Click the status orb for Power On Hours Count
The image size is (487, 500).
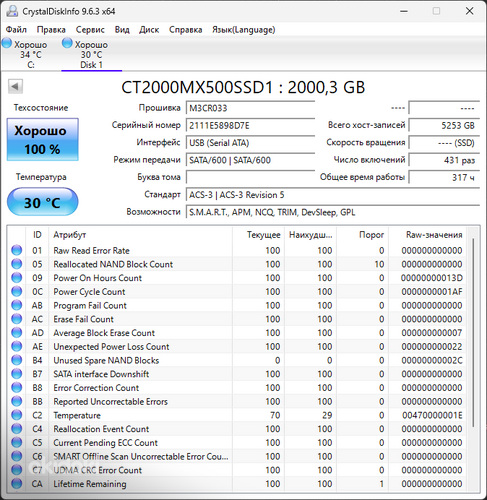pyautogui.click(x=16, y=278)
